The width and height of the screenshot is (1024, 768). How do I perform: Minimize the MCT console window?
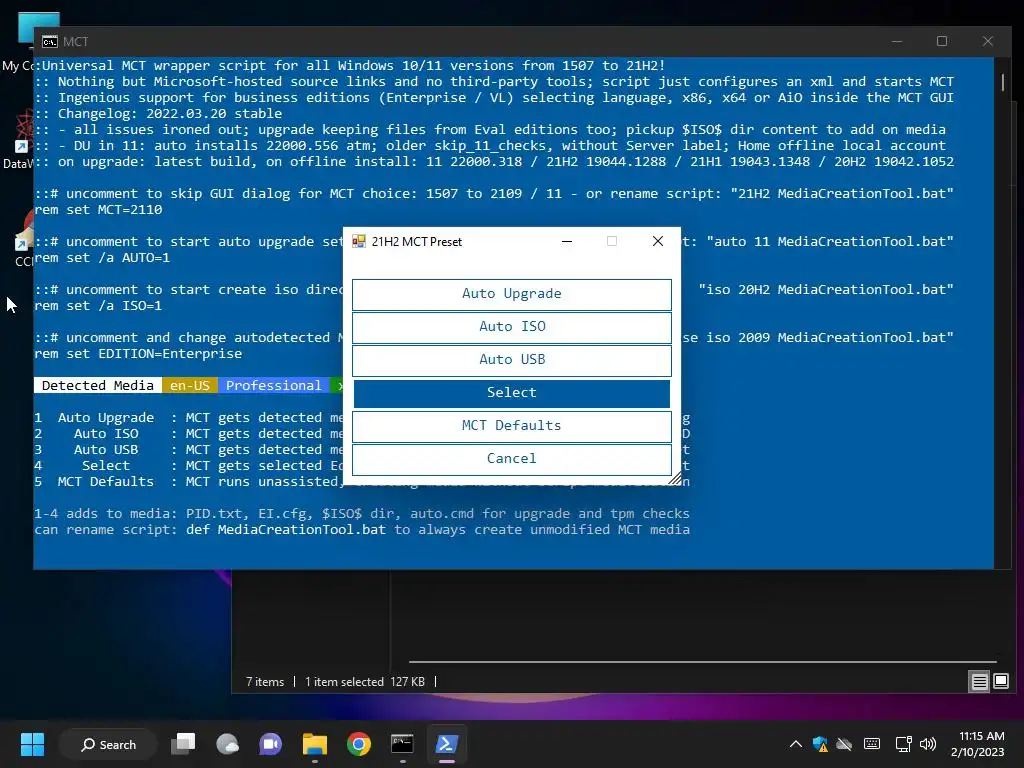point(897,41)
